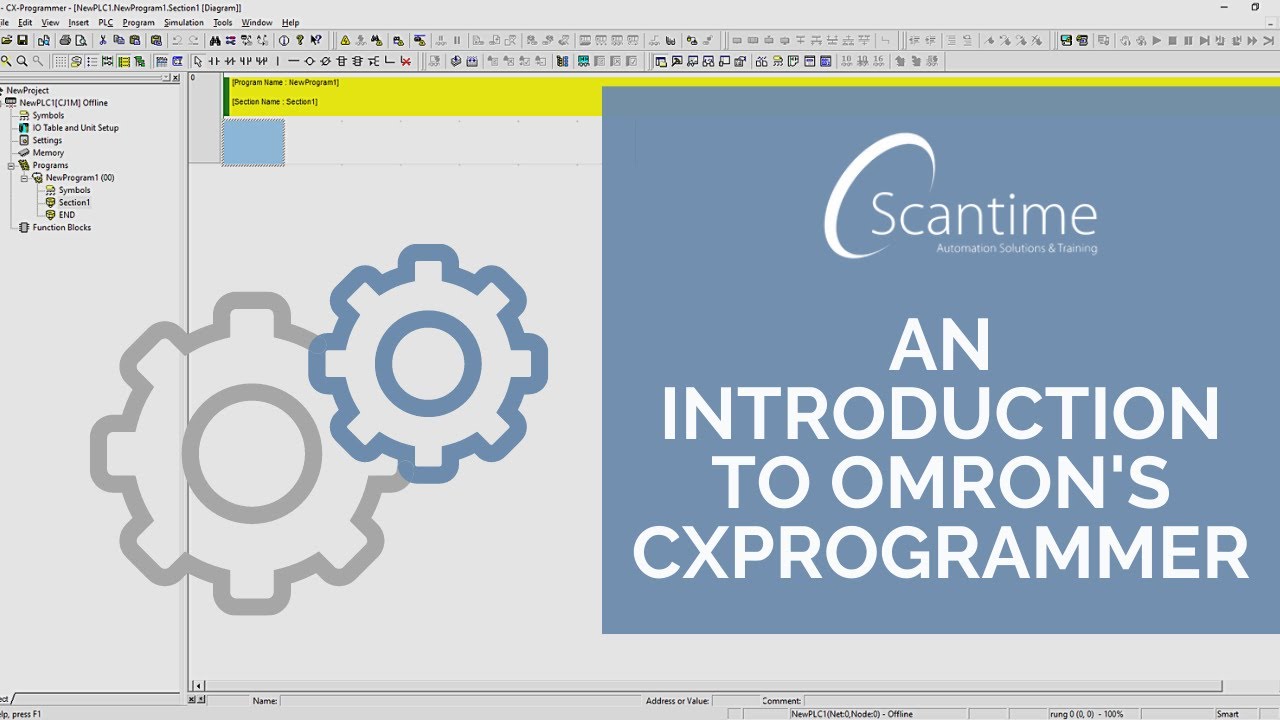Image resolution: width=1280 pixels, height=720 pixels.
Task: Click the Pause simulation icon
Action: pyautogui.click(x=1188, y=40)
